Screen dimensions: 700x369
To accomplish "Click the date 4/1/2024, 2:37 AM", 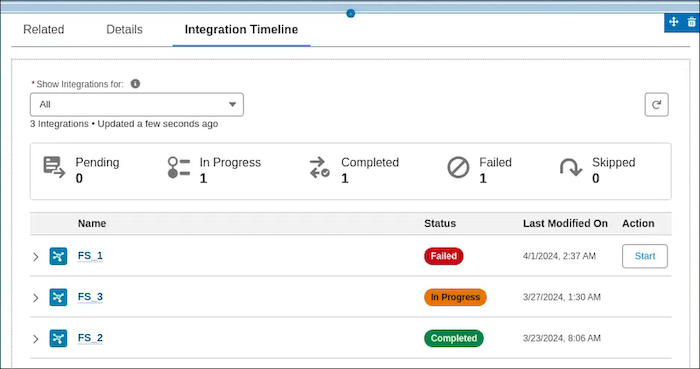I will [x=559, y=256].
